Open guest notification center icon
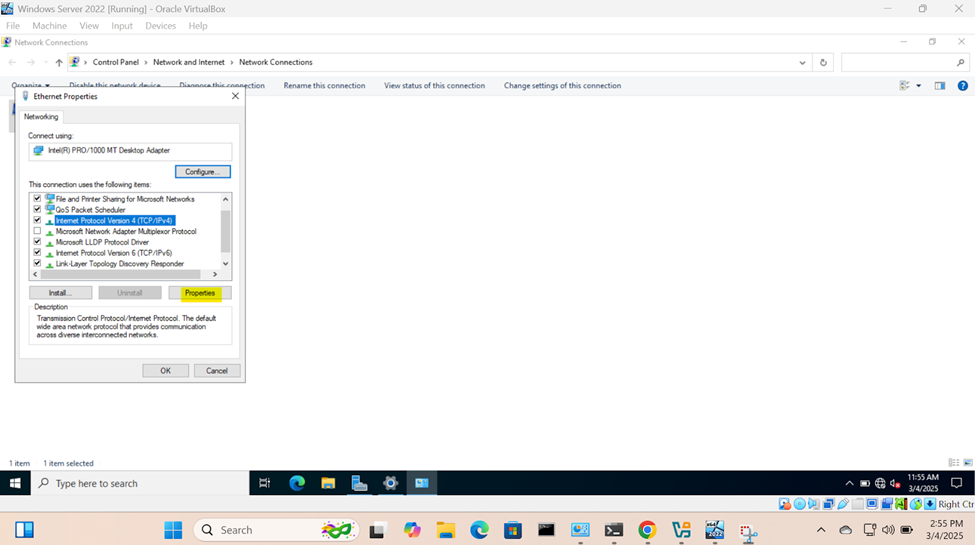The image size is (975, 545). point(957,483)
